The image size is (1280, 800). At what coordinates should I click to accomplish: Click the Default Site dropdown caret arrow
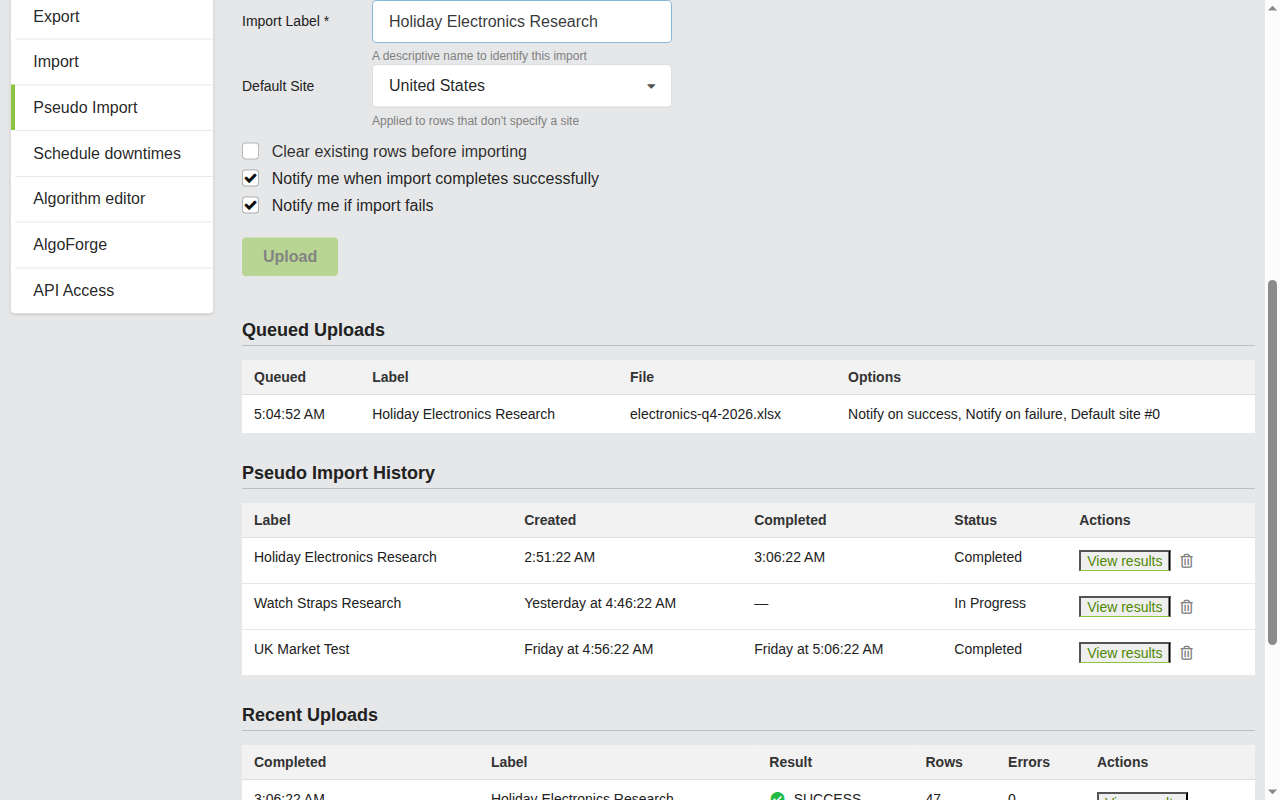pos(650,86)
